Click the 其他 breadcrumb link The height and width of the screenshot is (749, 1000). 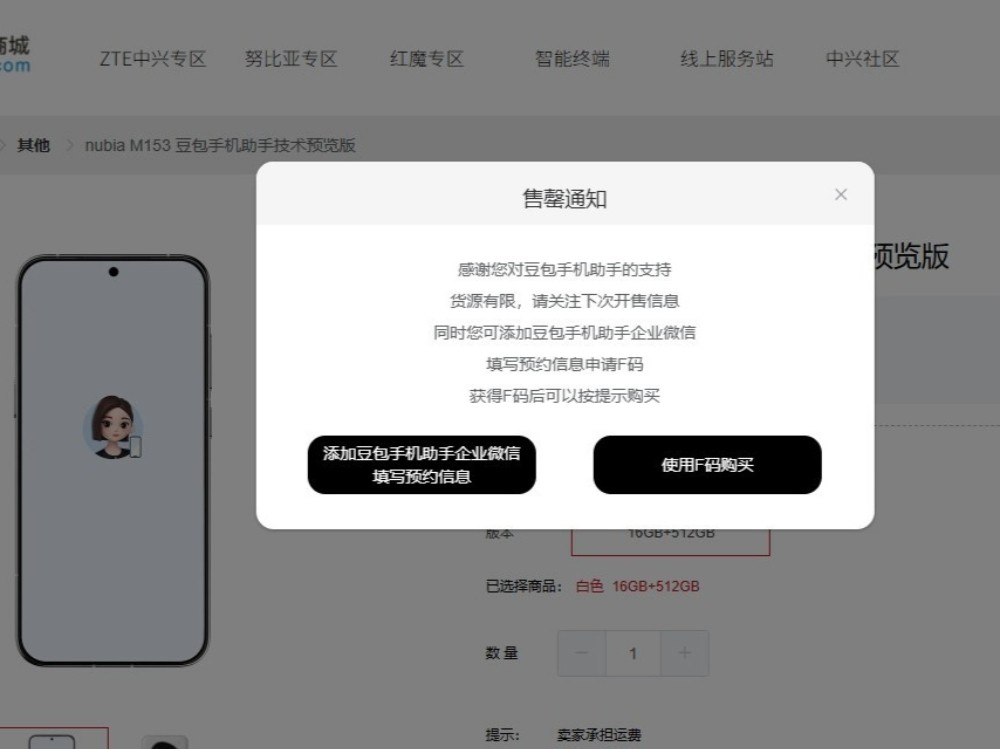[33, 145]
